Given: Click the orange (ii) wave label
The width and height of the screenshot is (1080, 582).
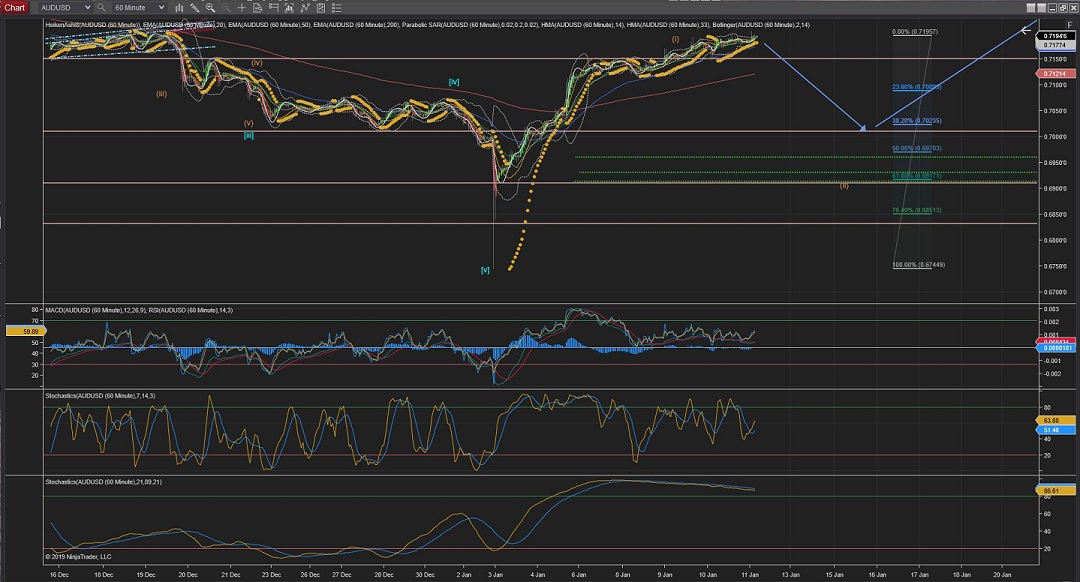Looking at the screenshot, I should point(844,185).
